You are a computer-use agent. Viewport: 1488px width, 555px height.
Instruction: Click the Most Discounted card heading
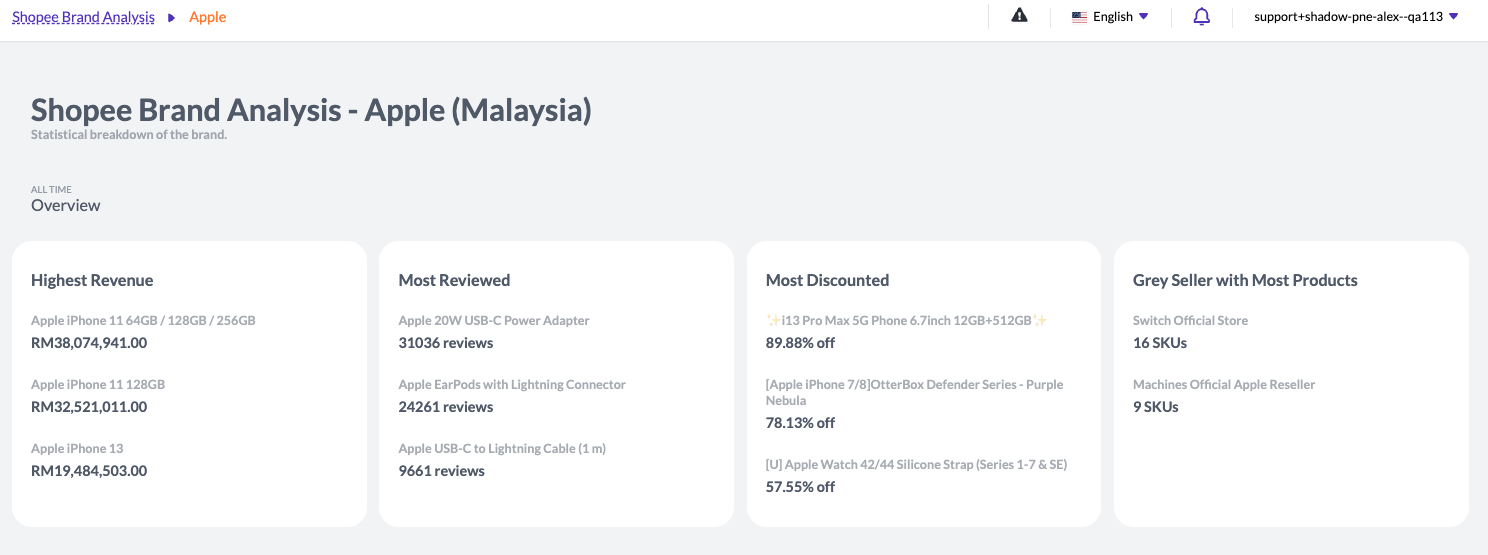[x=827, y=281]
